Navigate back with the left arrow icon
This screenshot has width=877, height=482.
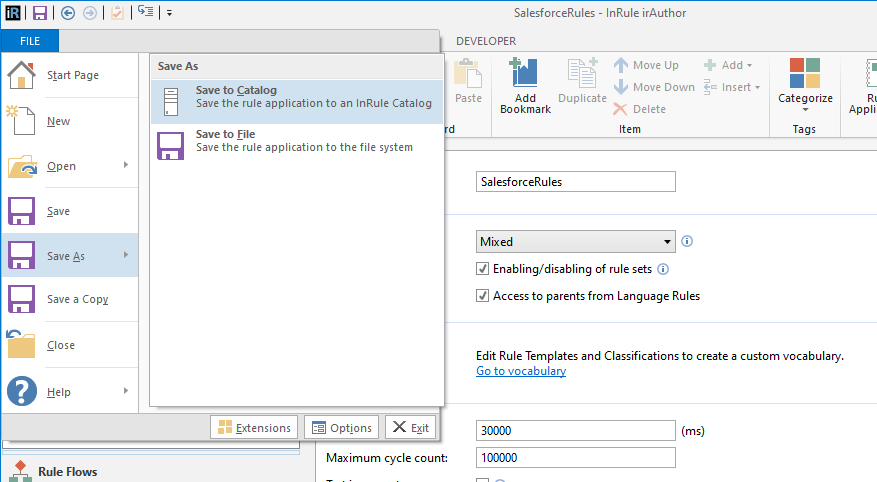click(x=68, y=12)
